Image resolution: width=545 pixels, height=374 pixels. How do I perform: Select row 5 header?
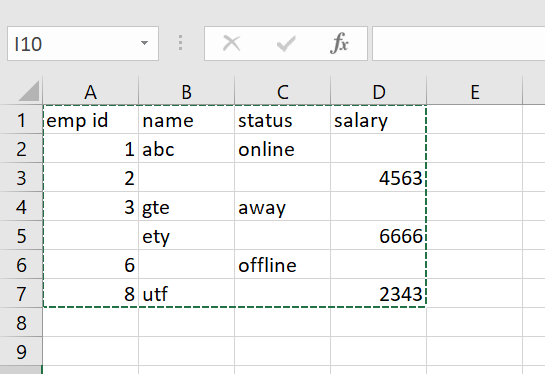coord(21,235)
